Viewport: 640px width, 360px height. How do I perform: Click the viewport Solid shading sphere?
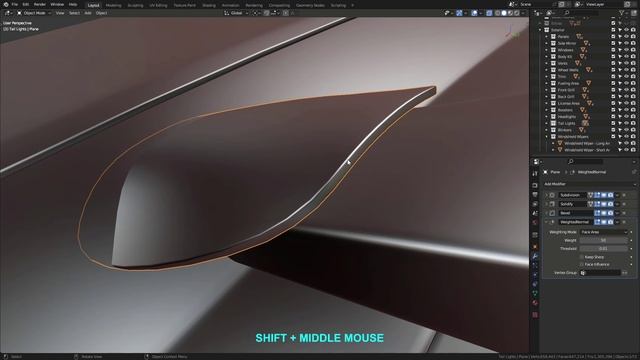pyautogui.click(x=504, y=13)
